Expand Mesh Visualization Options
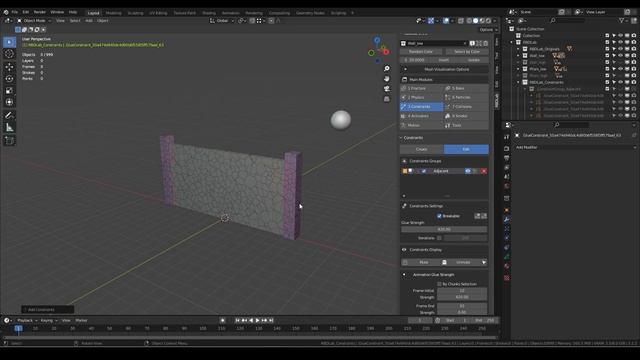 (x=444, y=69)
